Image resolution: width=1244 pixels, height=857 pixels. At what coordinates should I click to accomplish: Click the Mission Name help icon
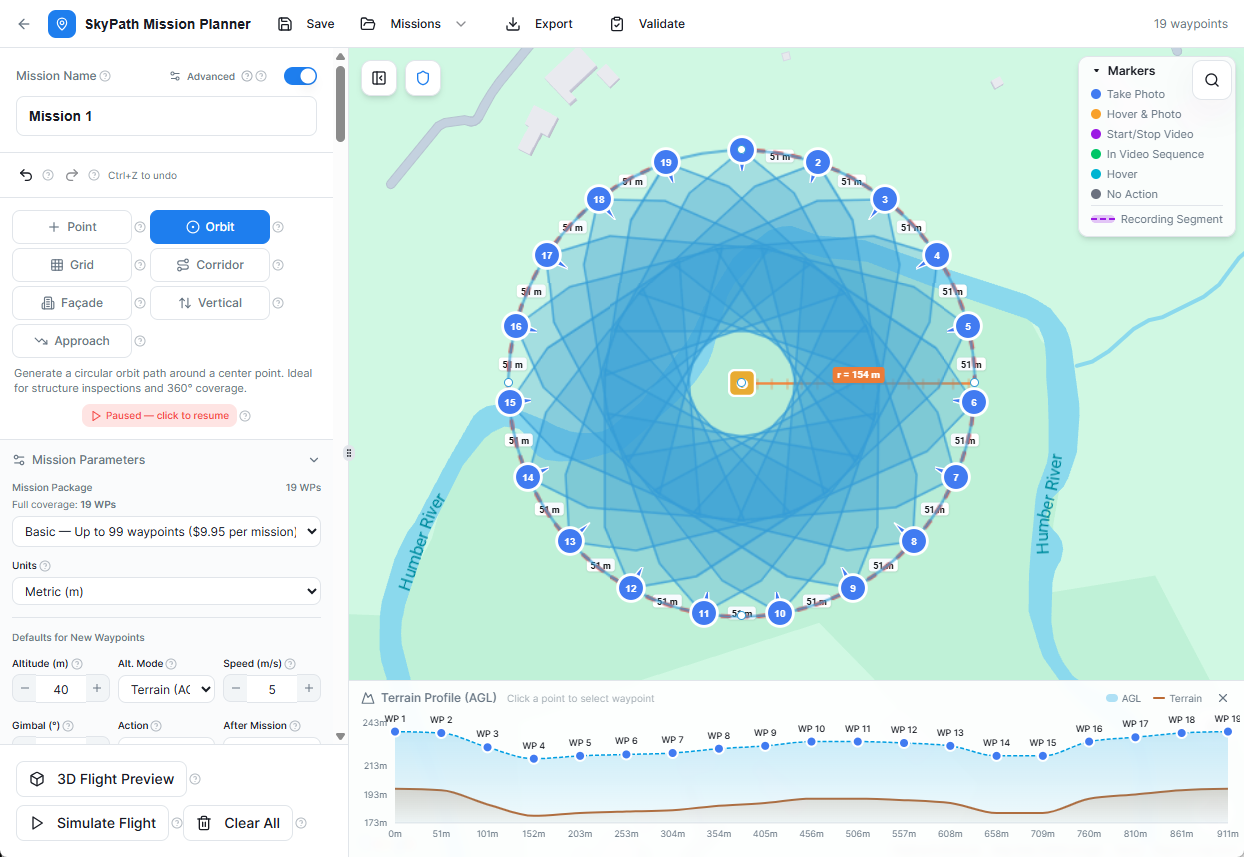pos(105,76)
